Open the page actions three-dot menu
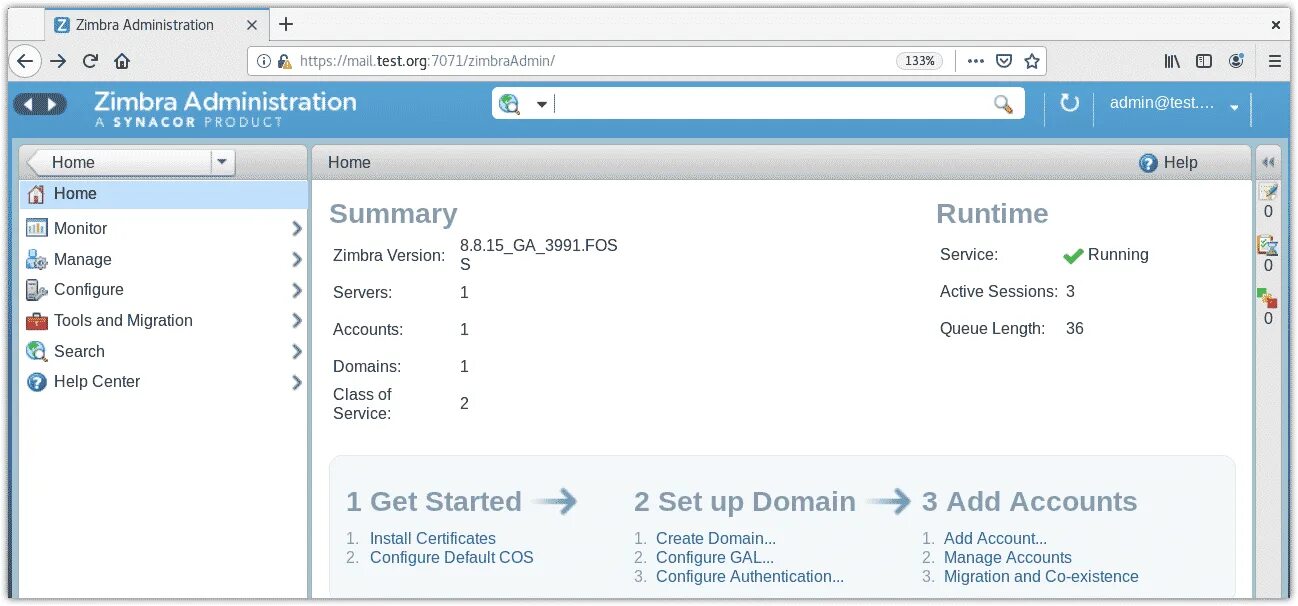The width and height of the screenshot is (1298, 606). [976, 61]
